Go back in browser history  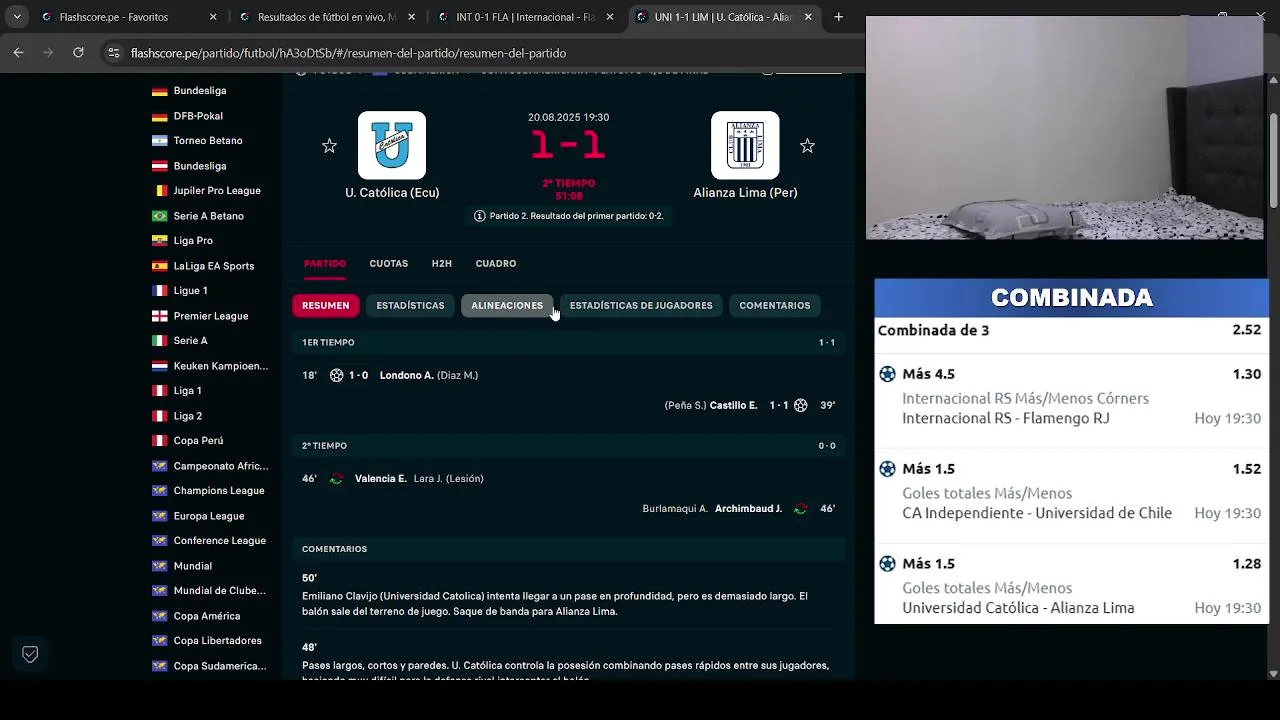coord(19,53)
